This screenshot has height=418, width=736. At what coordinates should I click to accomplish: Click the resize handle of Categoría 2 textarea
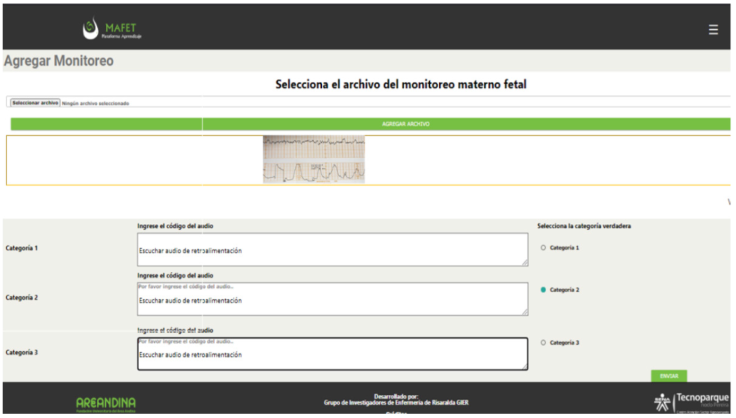pos(524,312)
